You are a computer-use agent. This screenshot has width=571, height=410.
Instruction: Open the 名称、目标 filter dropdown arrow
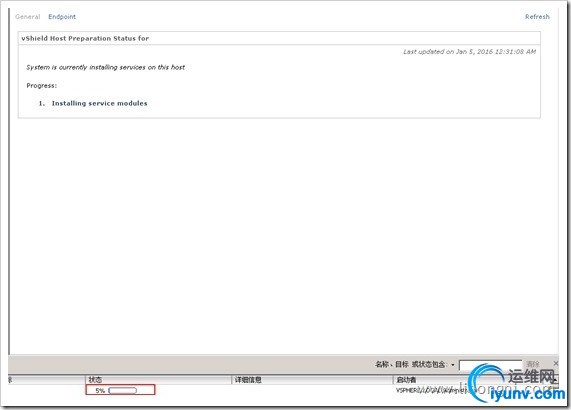point(453,364)
